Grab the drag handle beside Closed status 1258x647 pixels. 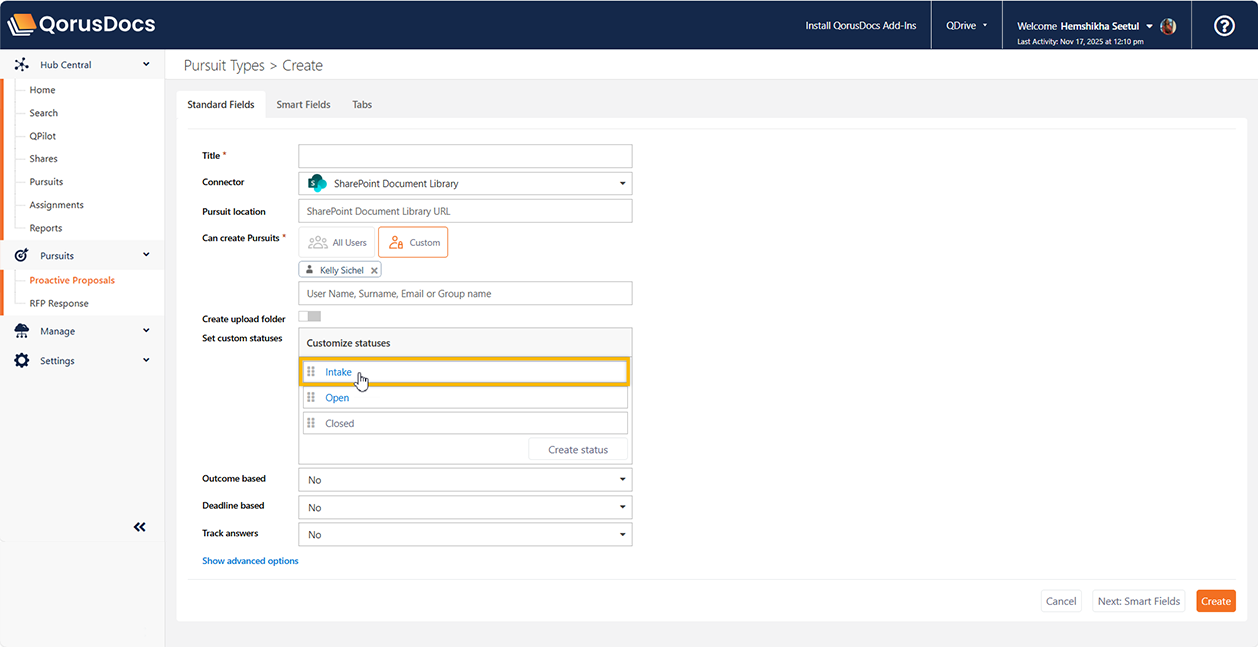[x=311, y=423]
